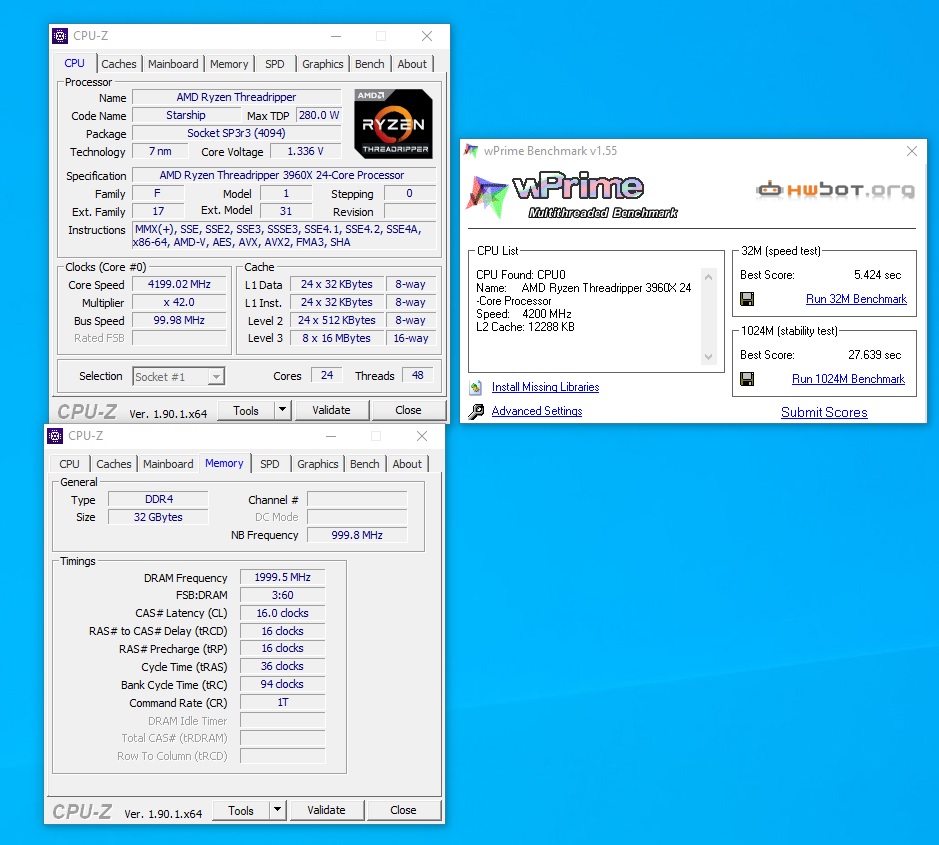The width and height of the screenshot is (939, 845).
Task: Open the Socket #1 selection dropdown
Action: tap(216, 376)
